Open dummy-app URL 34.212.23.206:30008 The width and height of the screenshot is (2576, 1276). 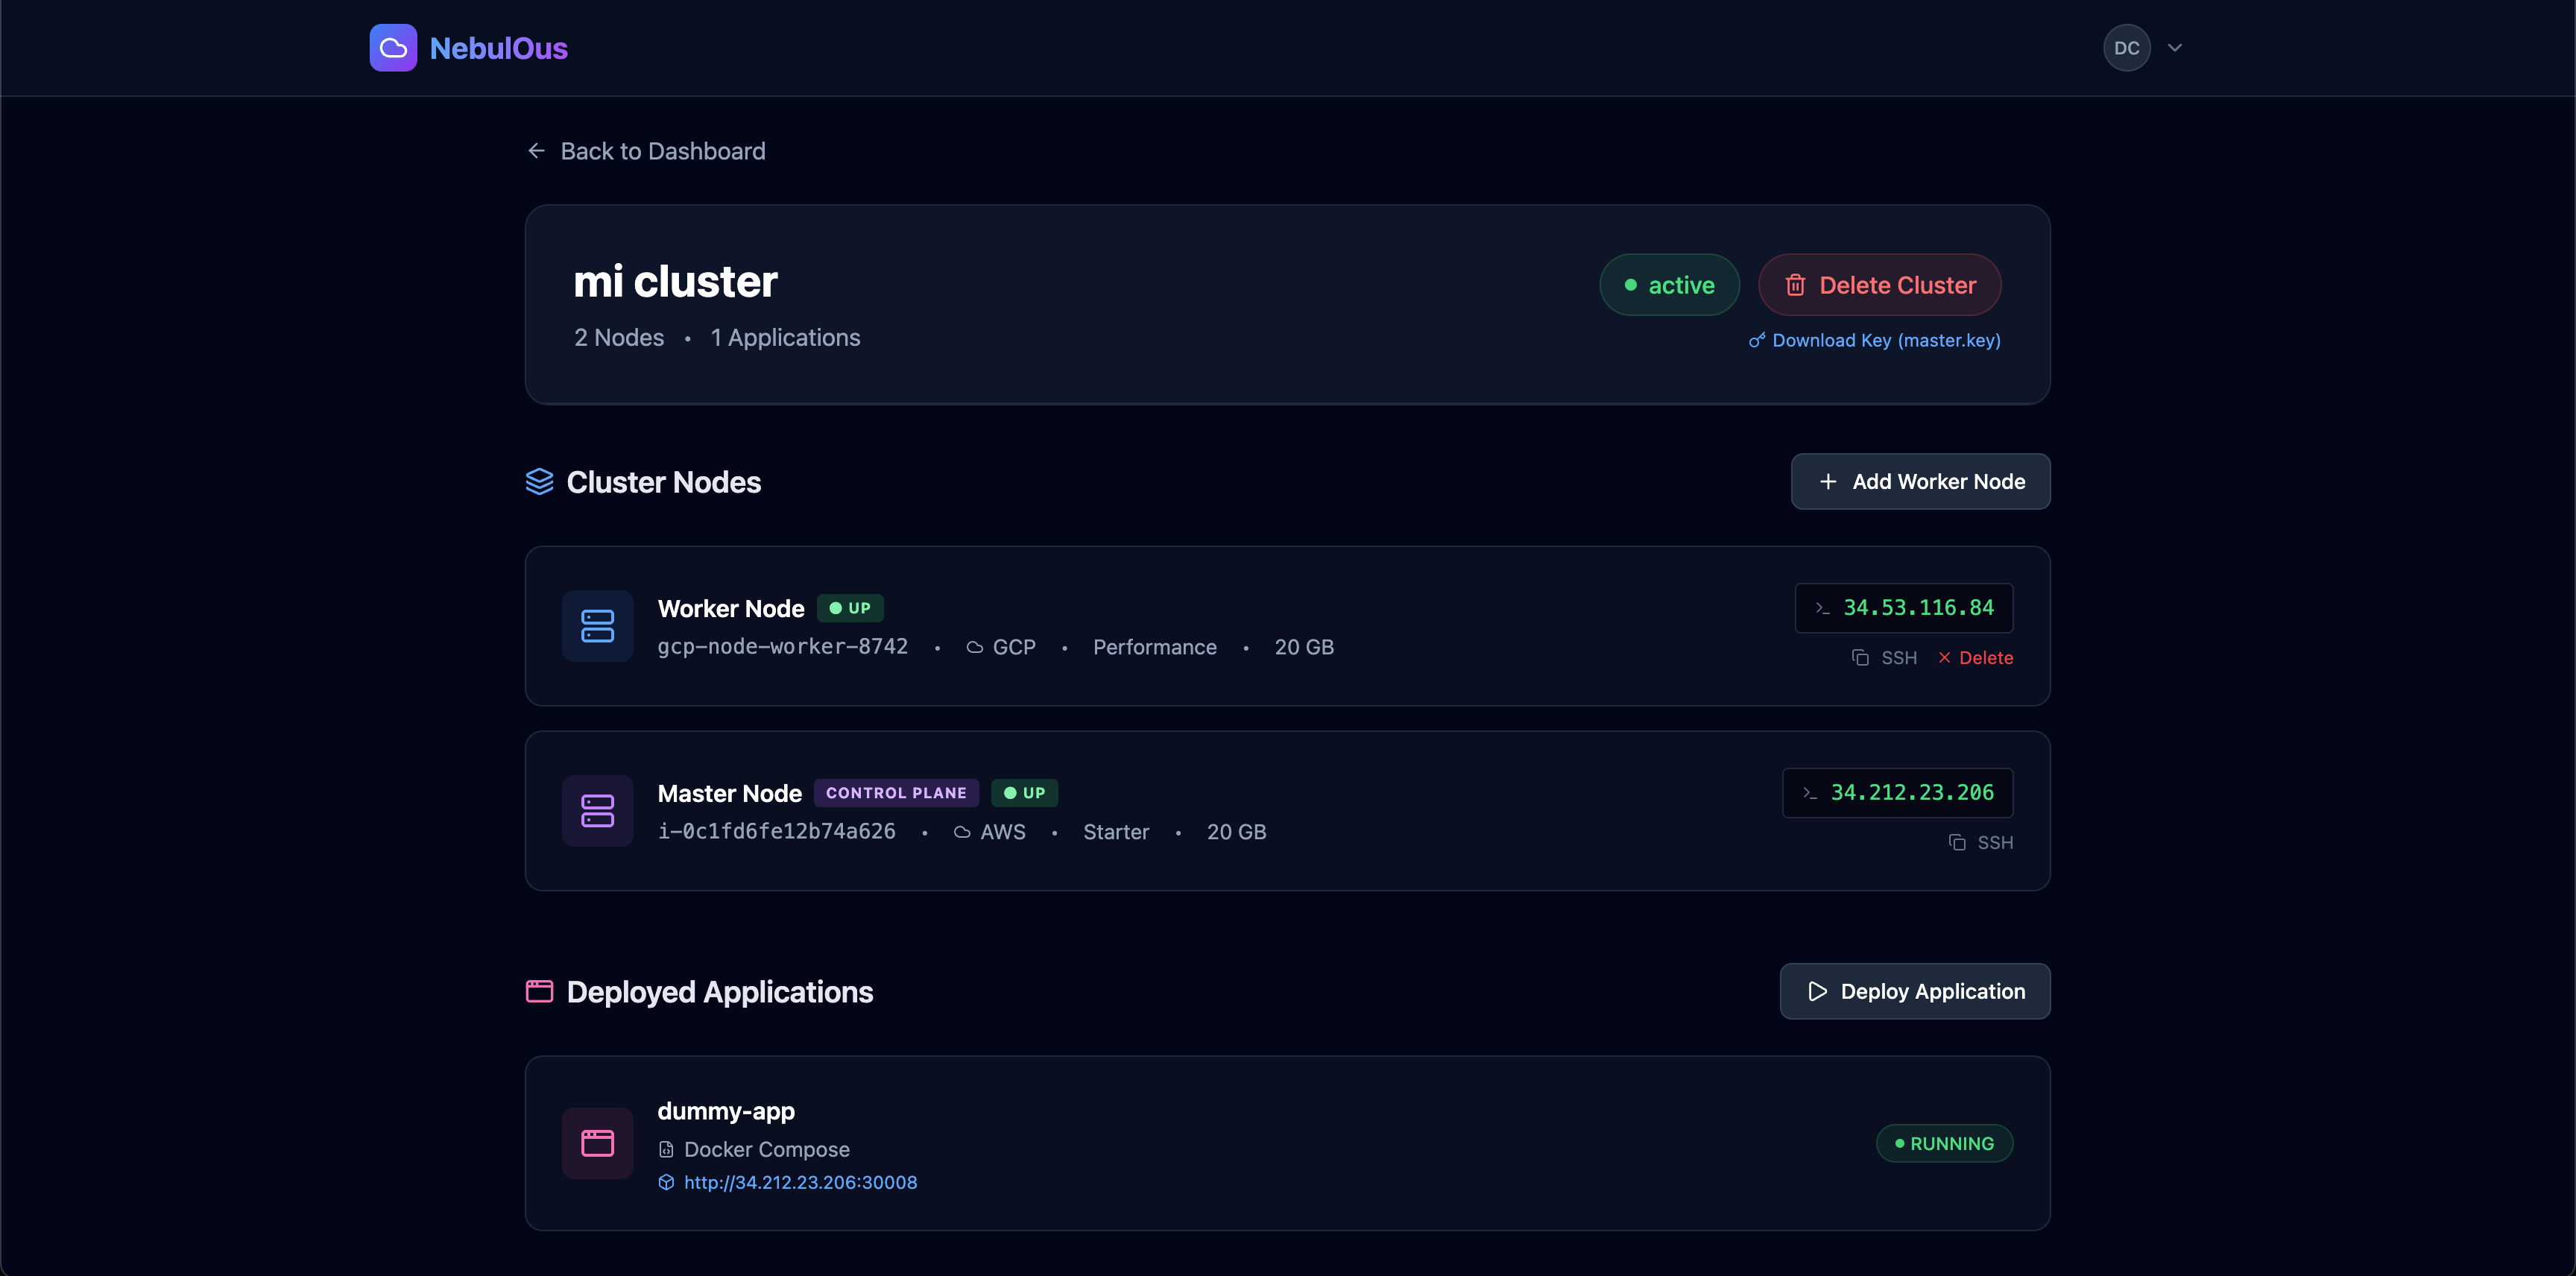[x=800, y=1183]
